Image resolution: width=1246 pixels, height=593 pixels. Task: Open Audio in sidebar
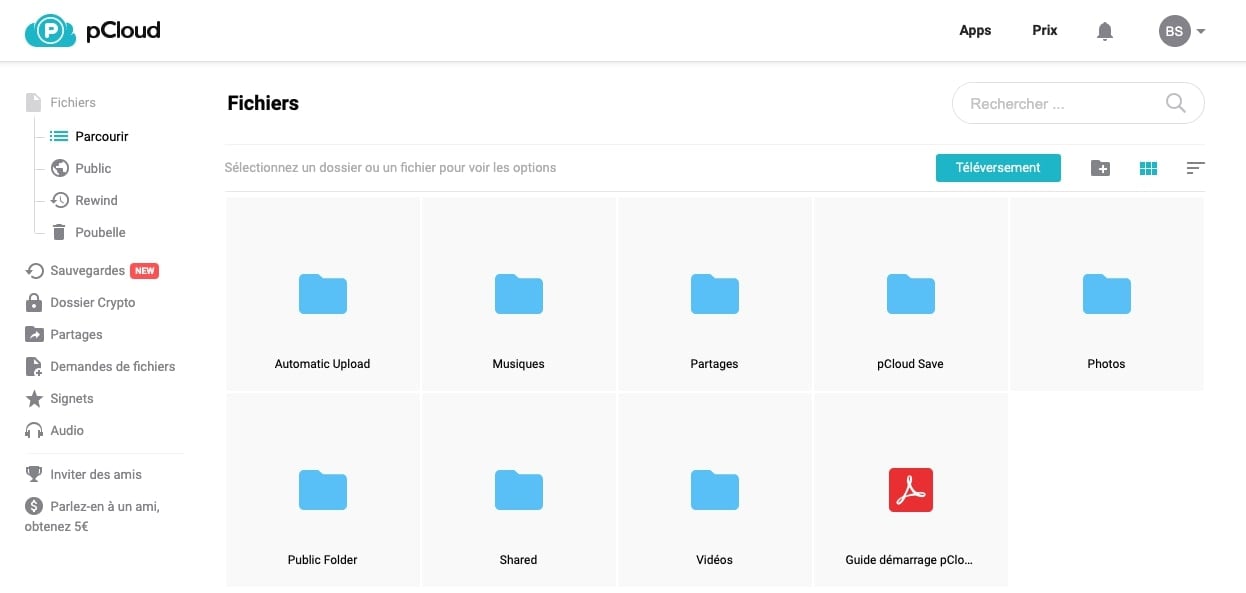(67, 430)
